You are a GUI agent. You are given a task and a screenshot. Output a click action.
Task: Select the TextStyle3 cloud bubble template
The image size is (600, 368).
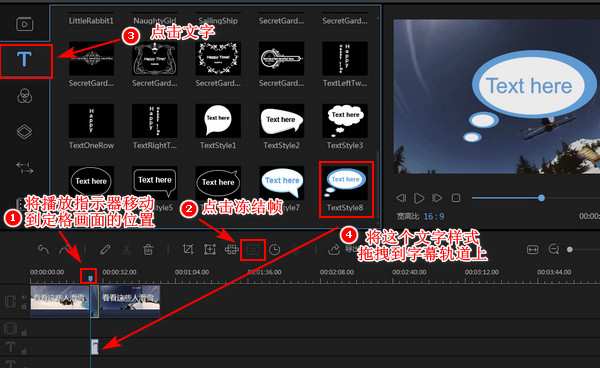point(345,121)
